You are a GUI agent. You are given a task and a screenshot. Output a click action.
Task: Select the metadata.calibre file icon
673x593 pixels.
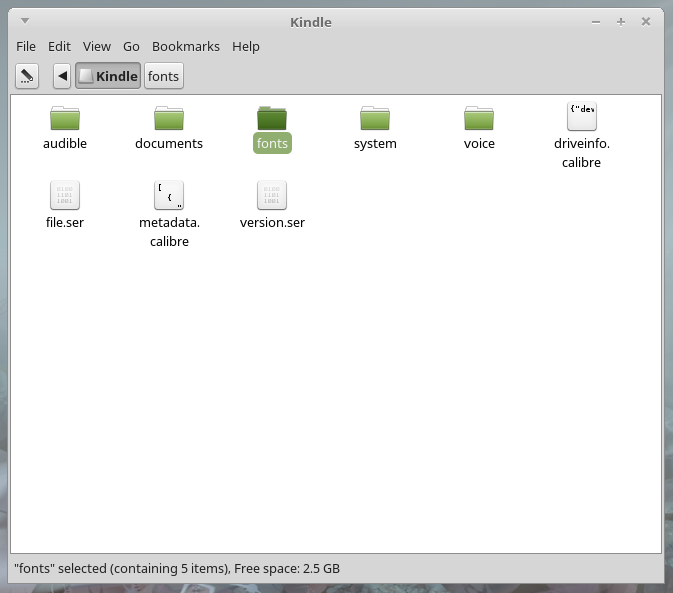tap(169, 195)
